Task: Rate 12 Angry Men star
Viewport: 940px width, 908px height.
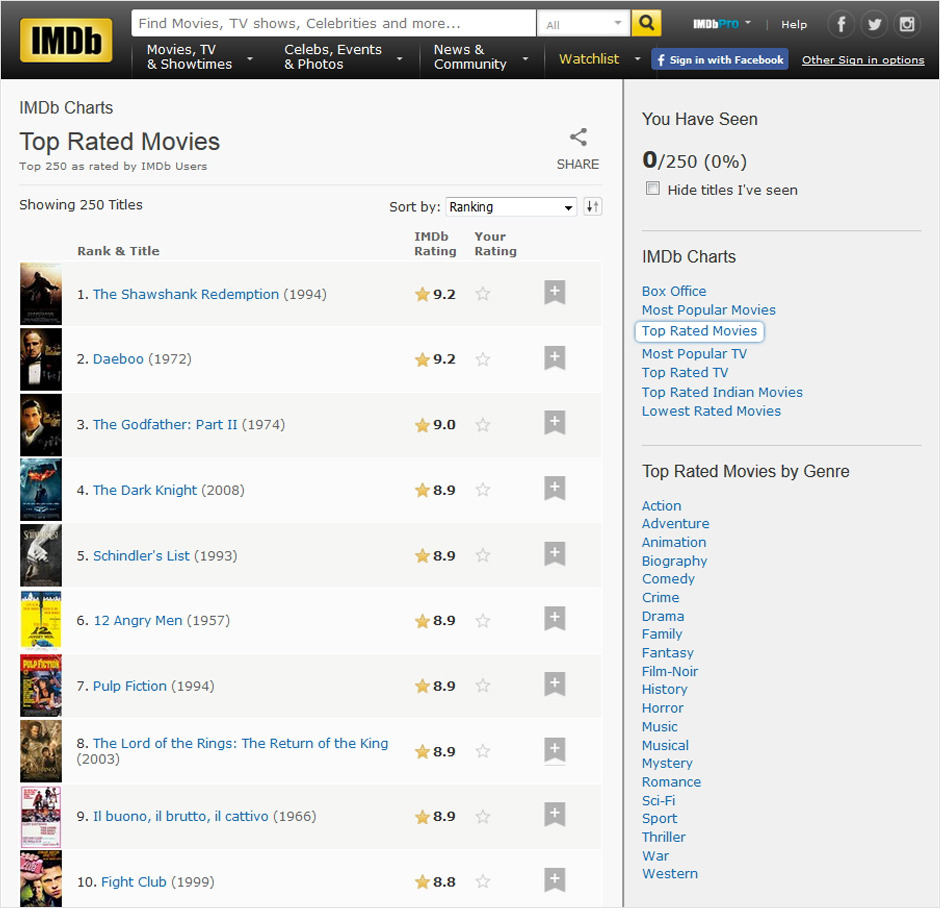Action: click(x=483, y=620)
